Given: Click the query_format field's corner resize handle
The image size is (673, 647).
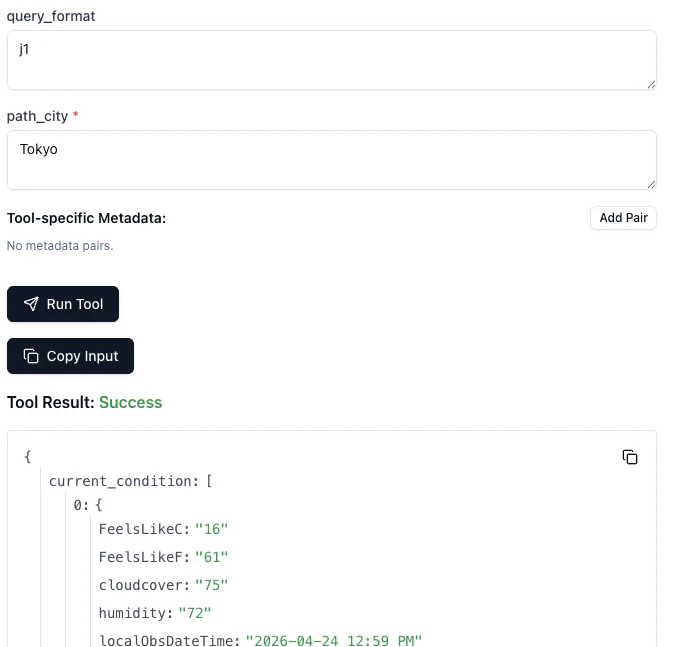Looking at the screenshot, I should pos(651,85).
